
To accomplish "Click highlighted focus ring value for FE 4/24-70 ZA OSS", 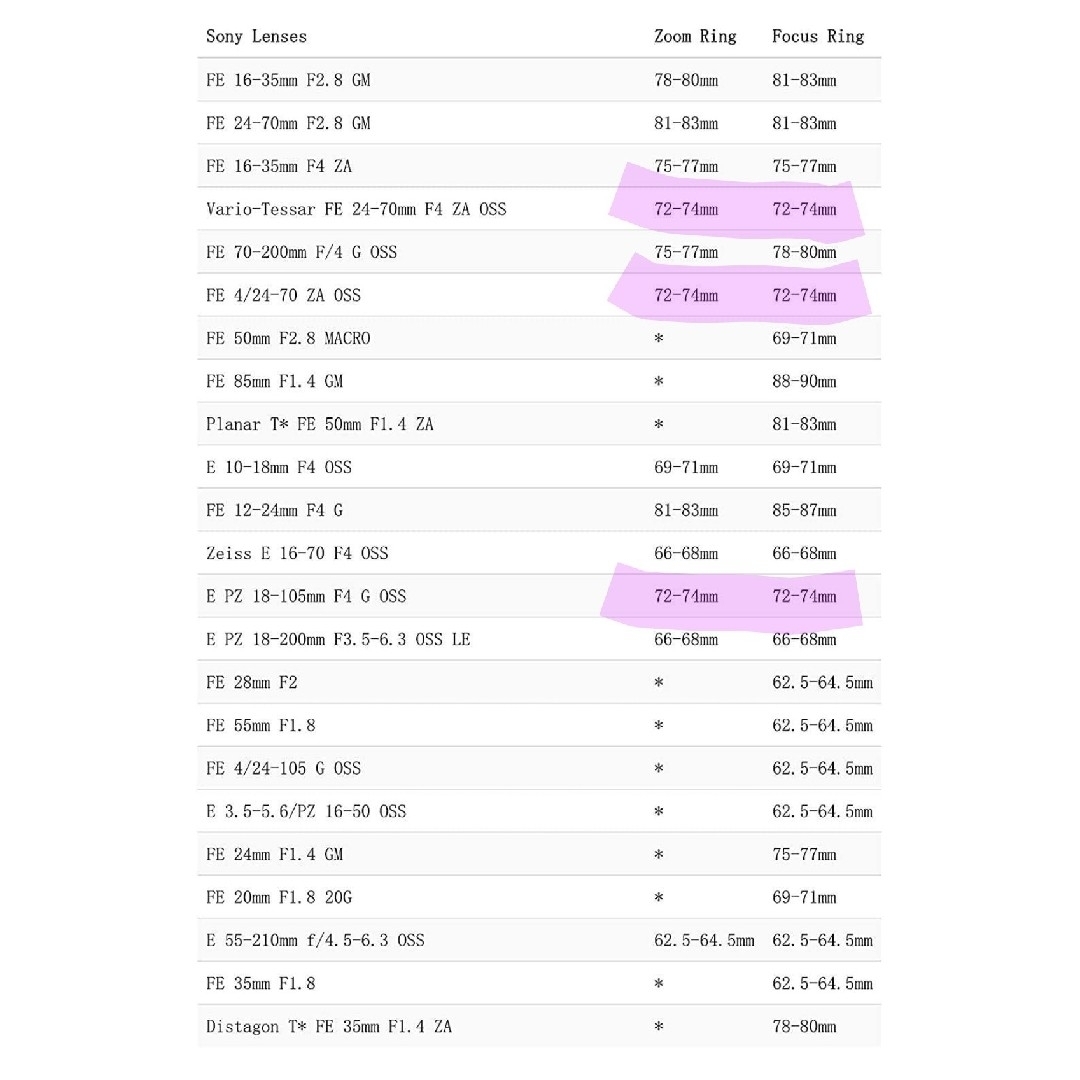I will [804, 295].
